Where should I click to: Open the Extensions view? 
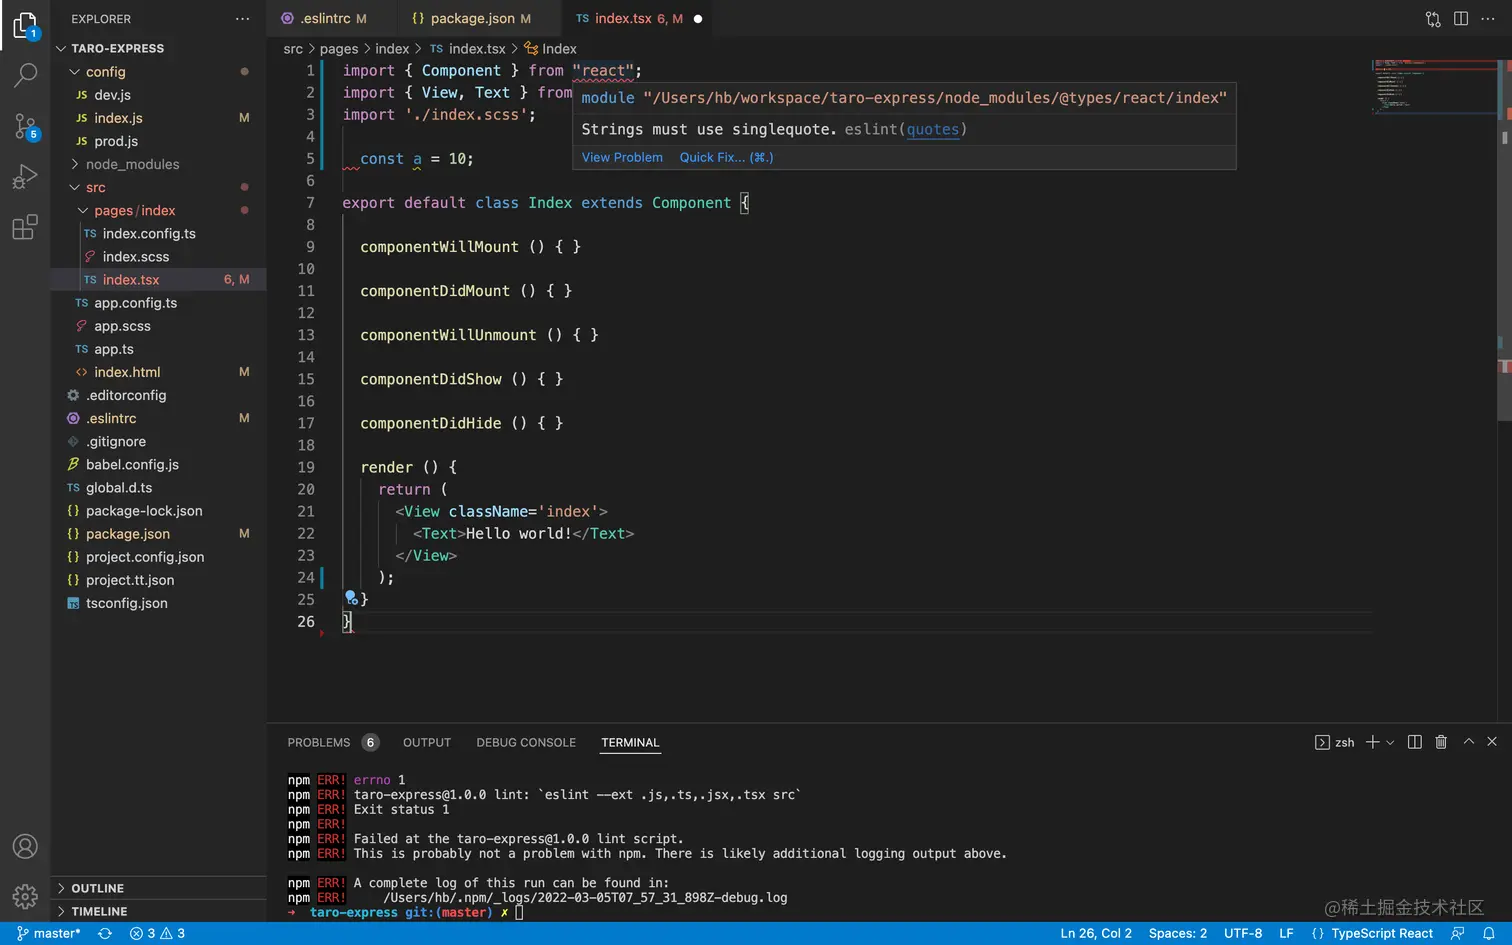[x=25, y=227]
